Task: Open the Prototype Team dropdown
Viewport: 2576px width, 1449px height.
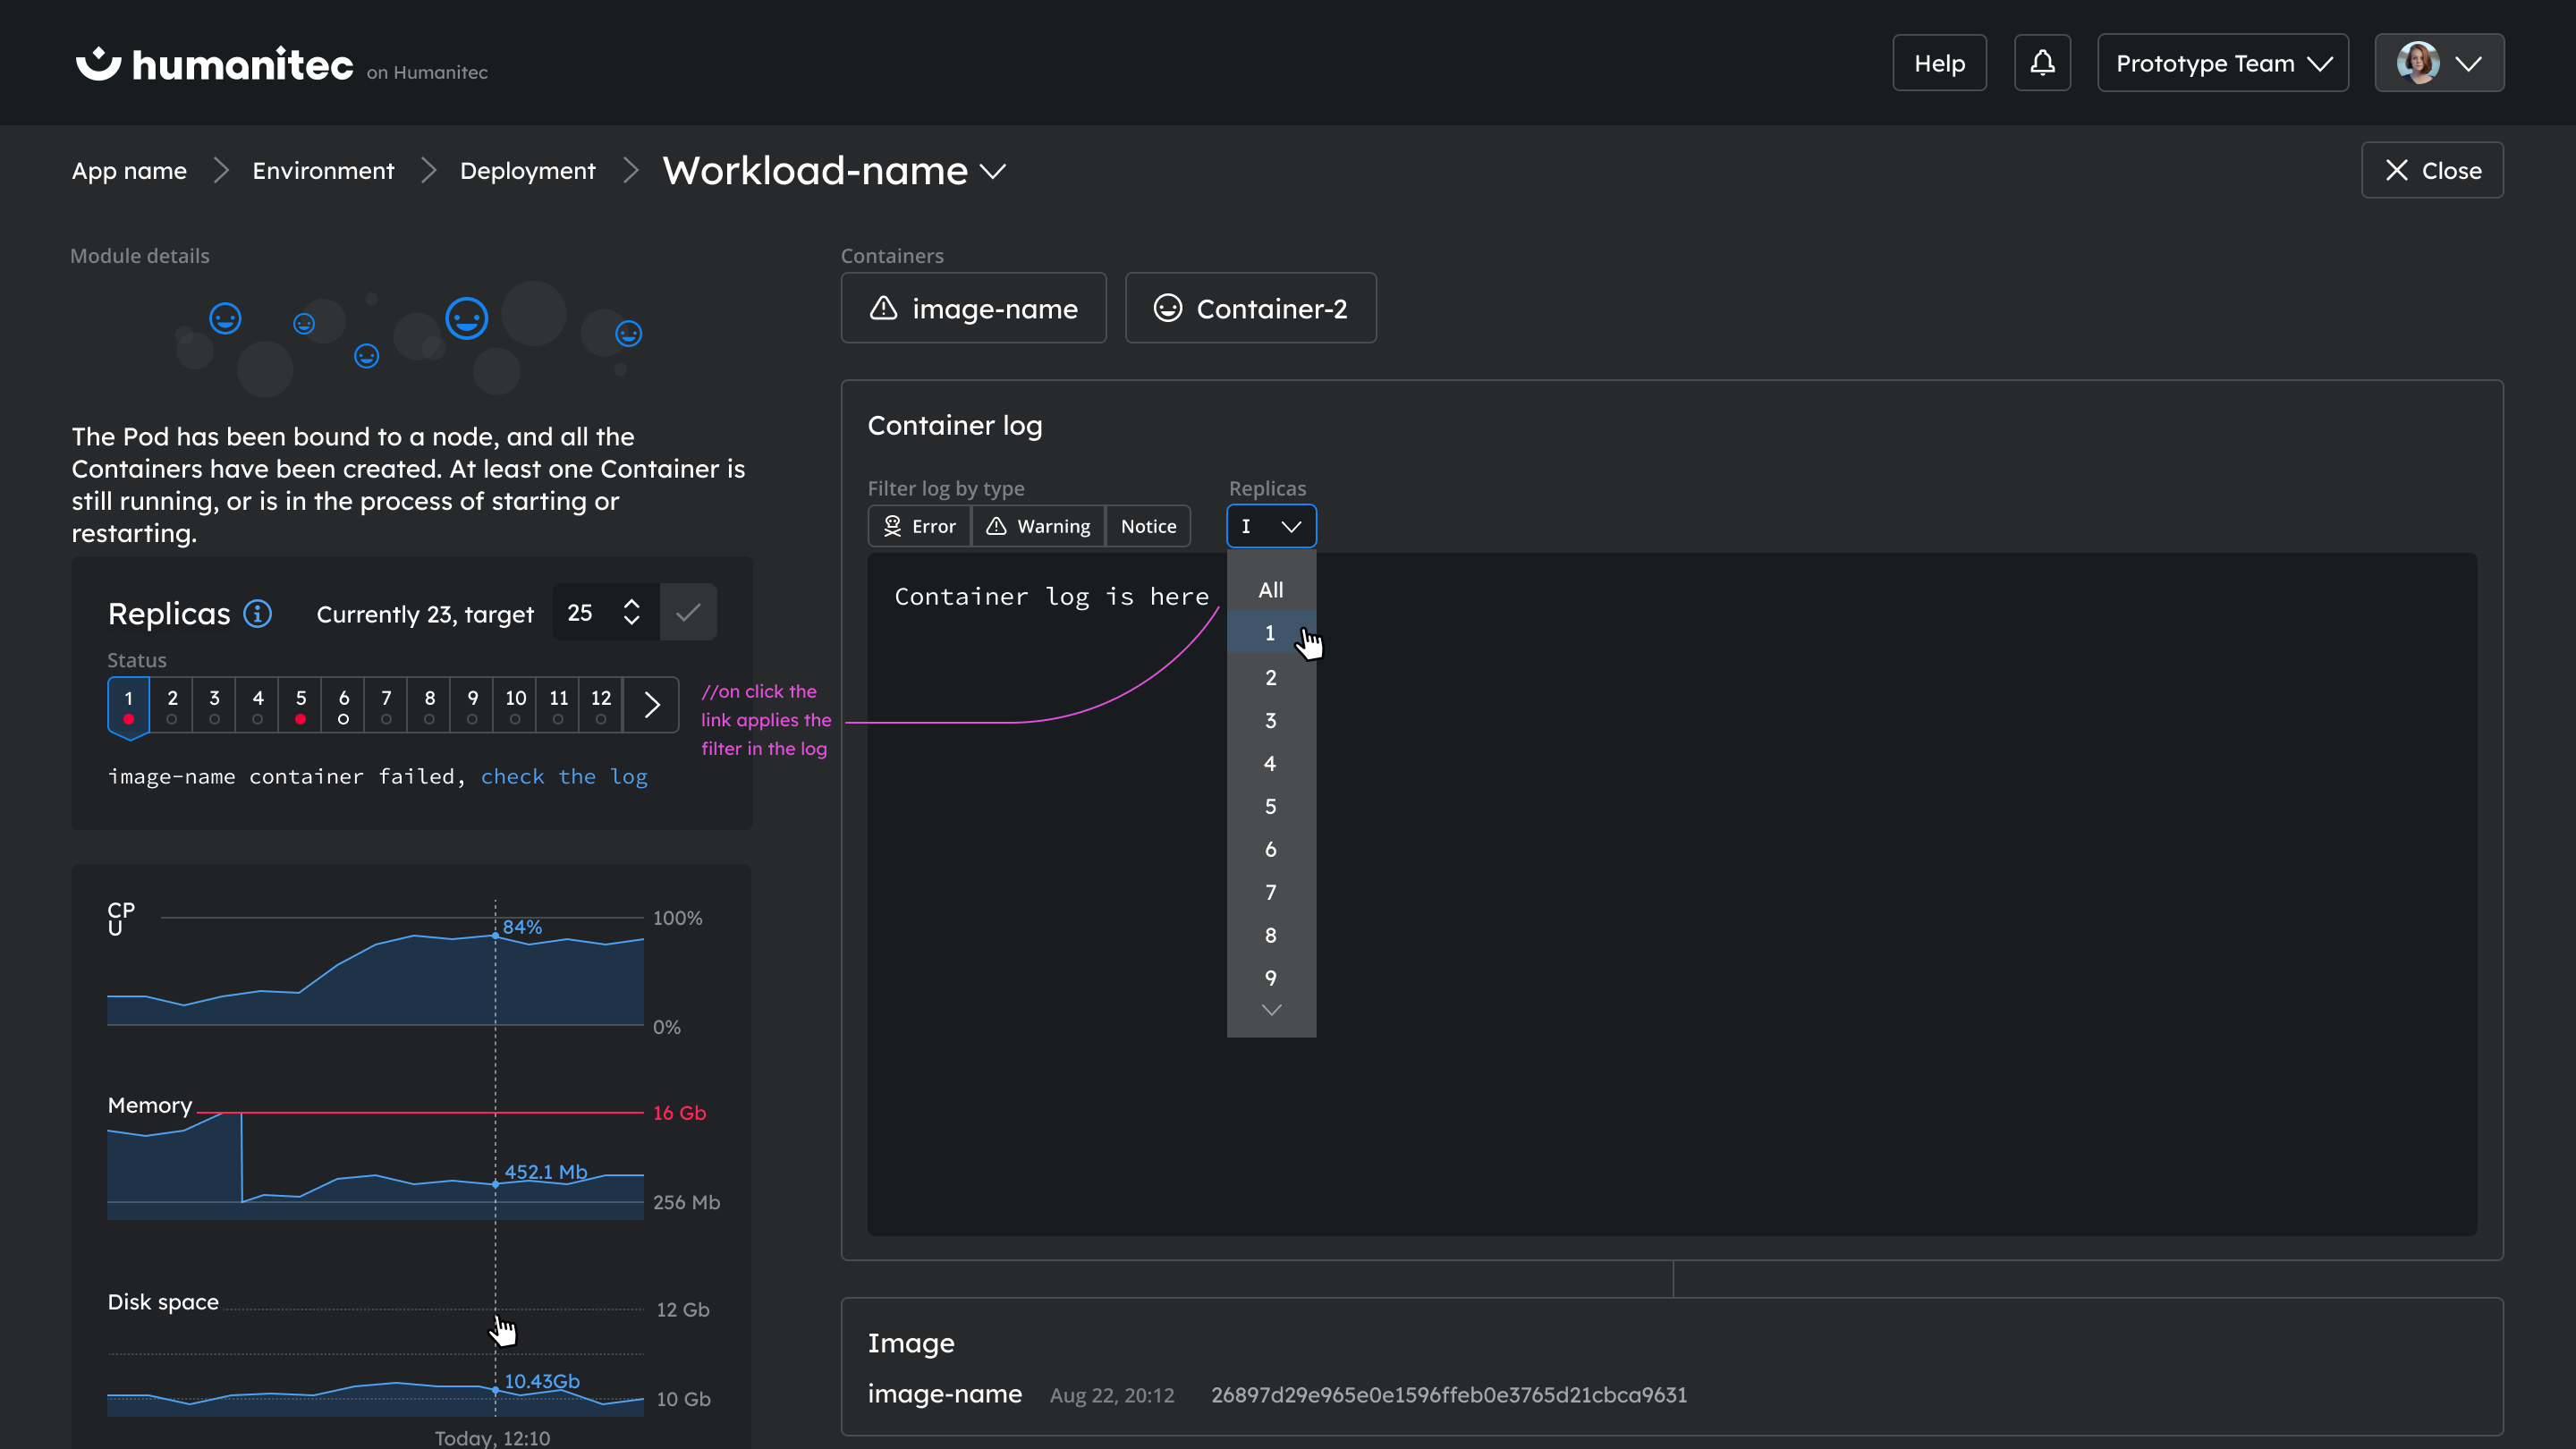Action: pyautogui.click(x=2222, y=63)
